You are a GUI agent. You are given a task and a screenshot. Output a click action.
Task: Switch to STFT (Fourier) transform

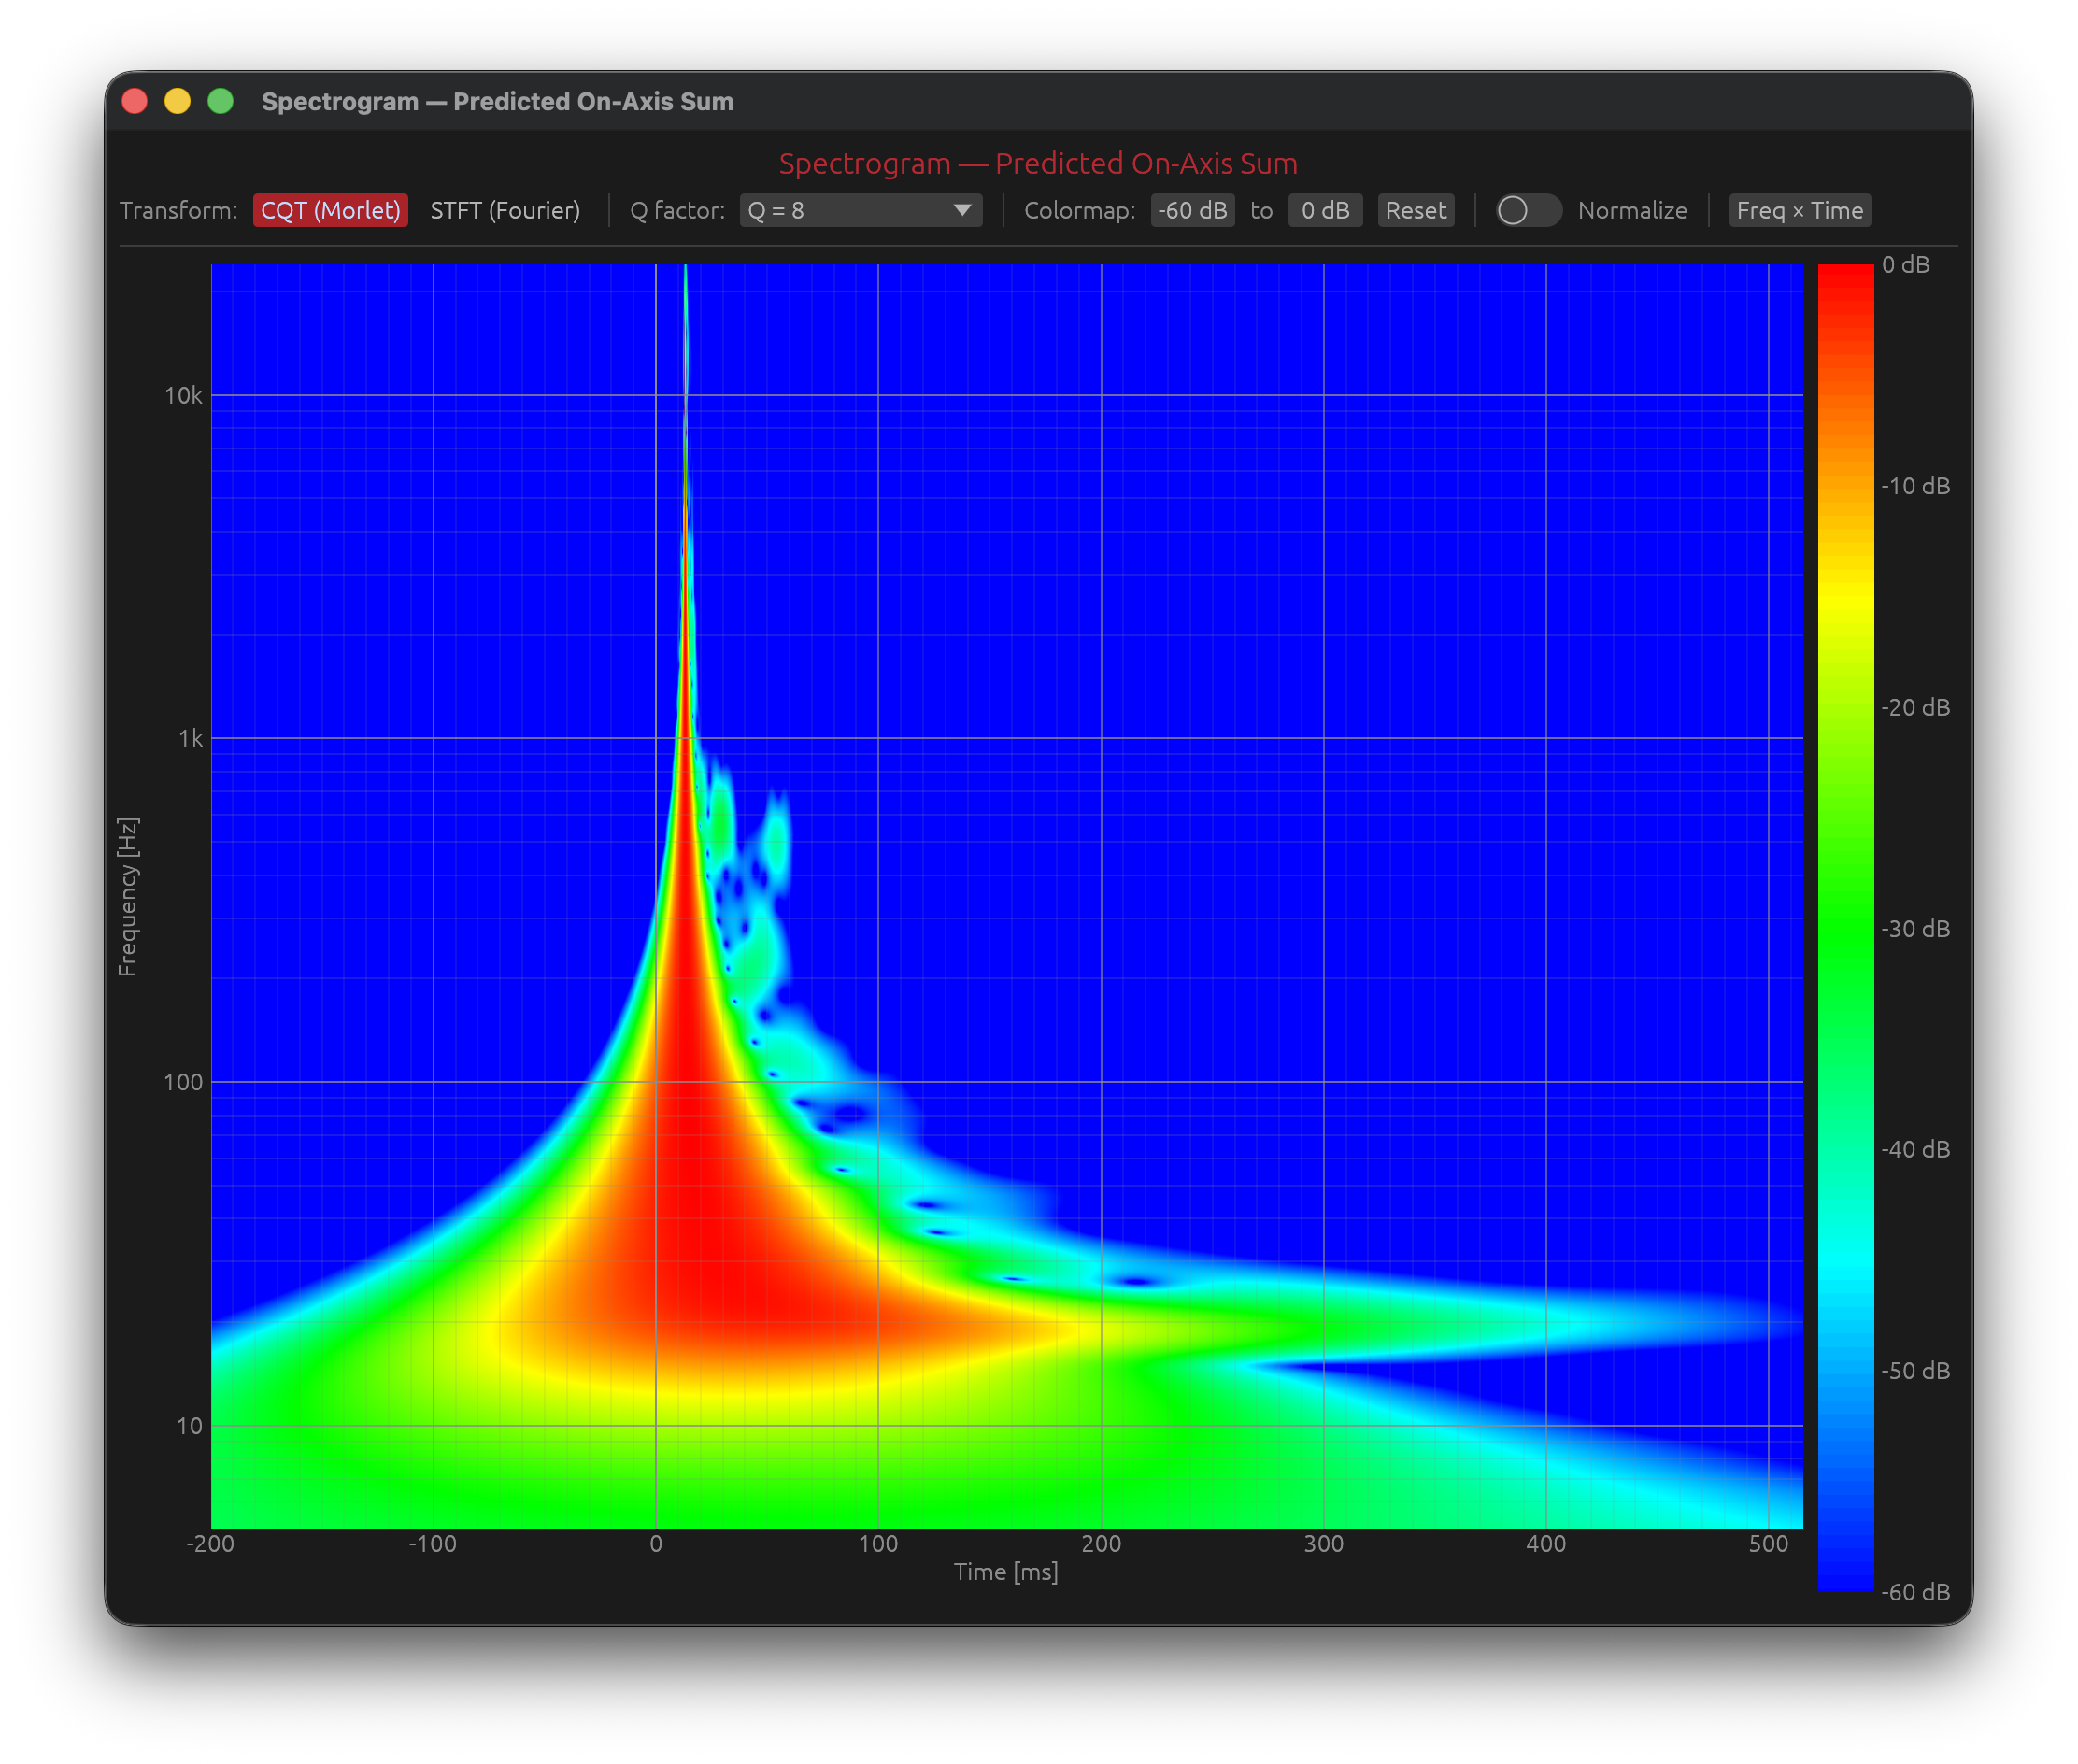pyautogui.click(x=505, y=210)
